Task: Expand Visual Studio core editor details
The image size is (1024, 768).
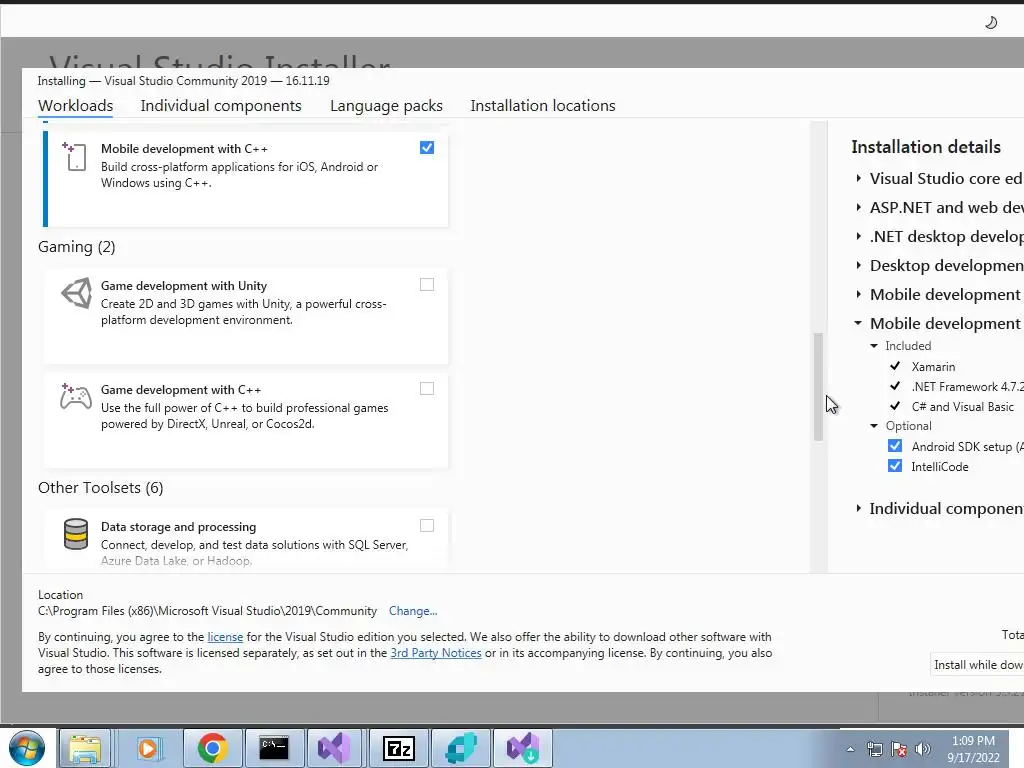Action: click(x=859, y=178)
